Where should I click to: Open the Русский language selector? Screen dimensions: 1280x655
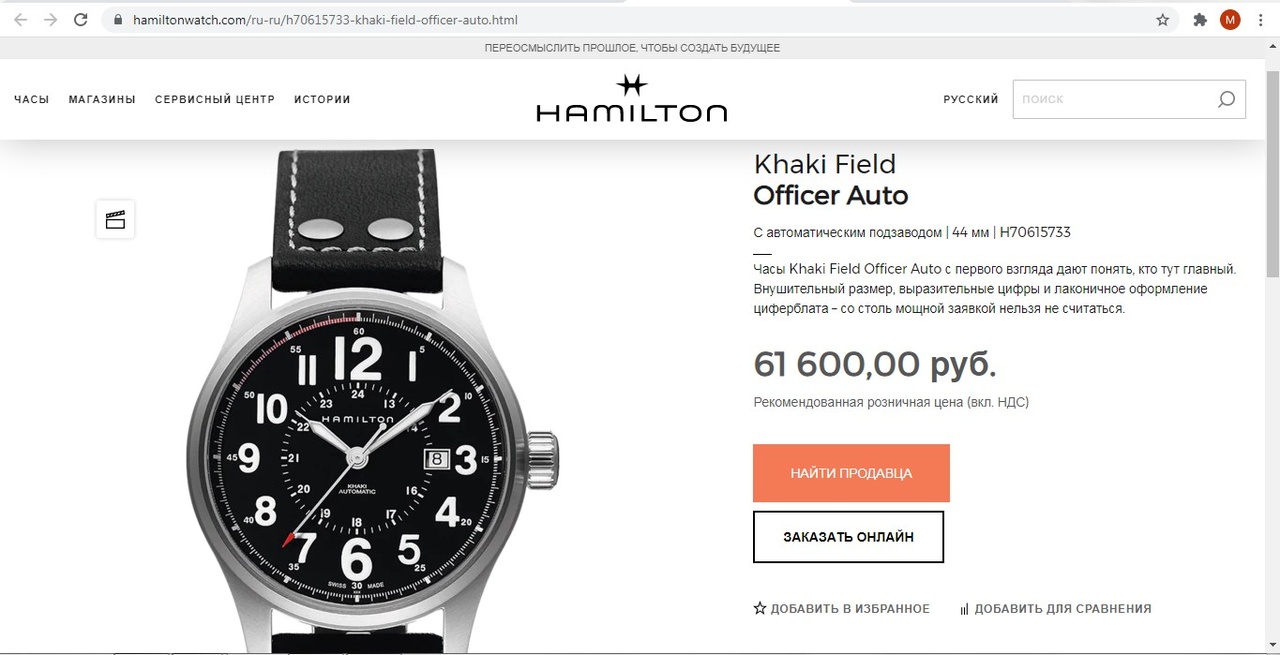tap(971, 99)
